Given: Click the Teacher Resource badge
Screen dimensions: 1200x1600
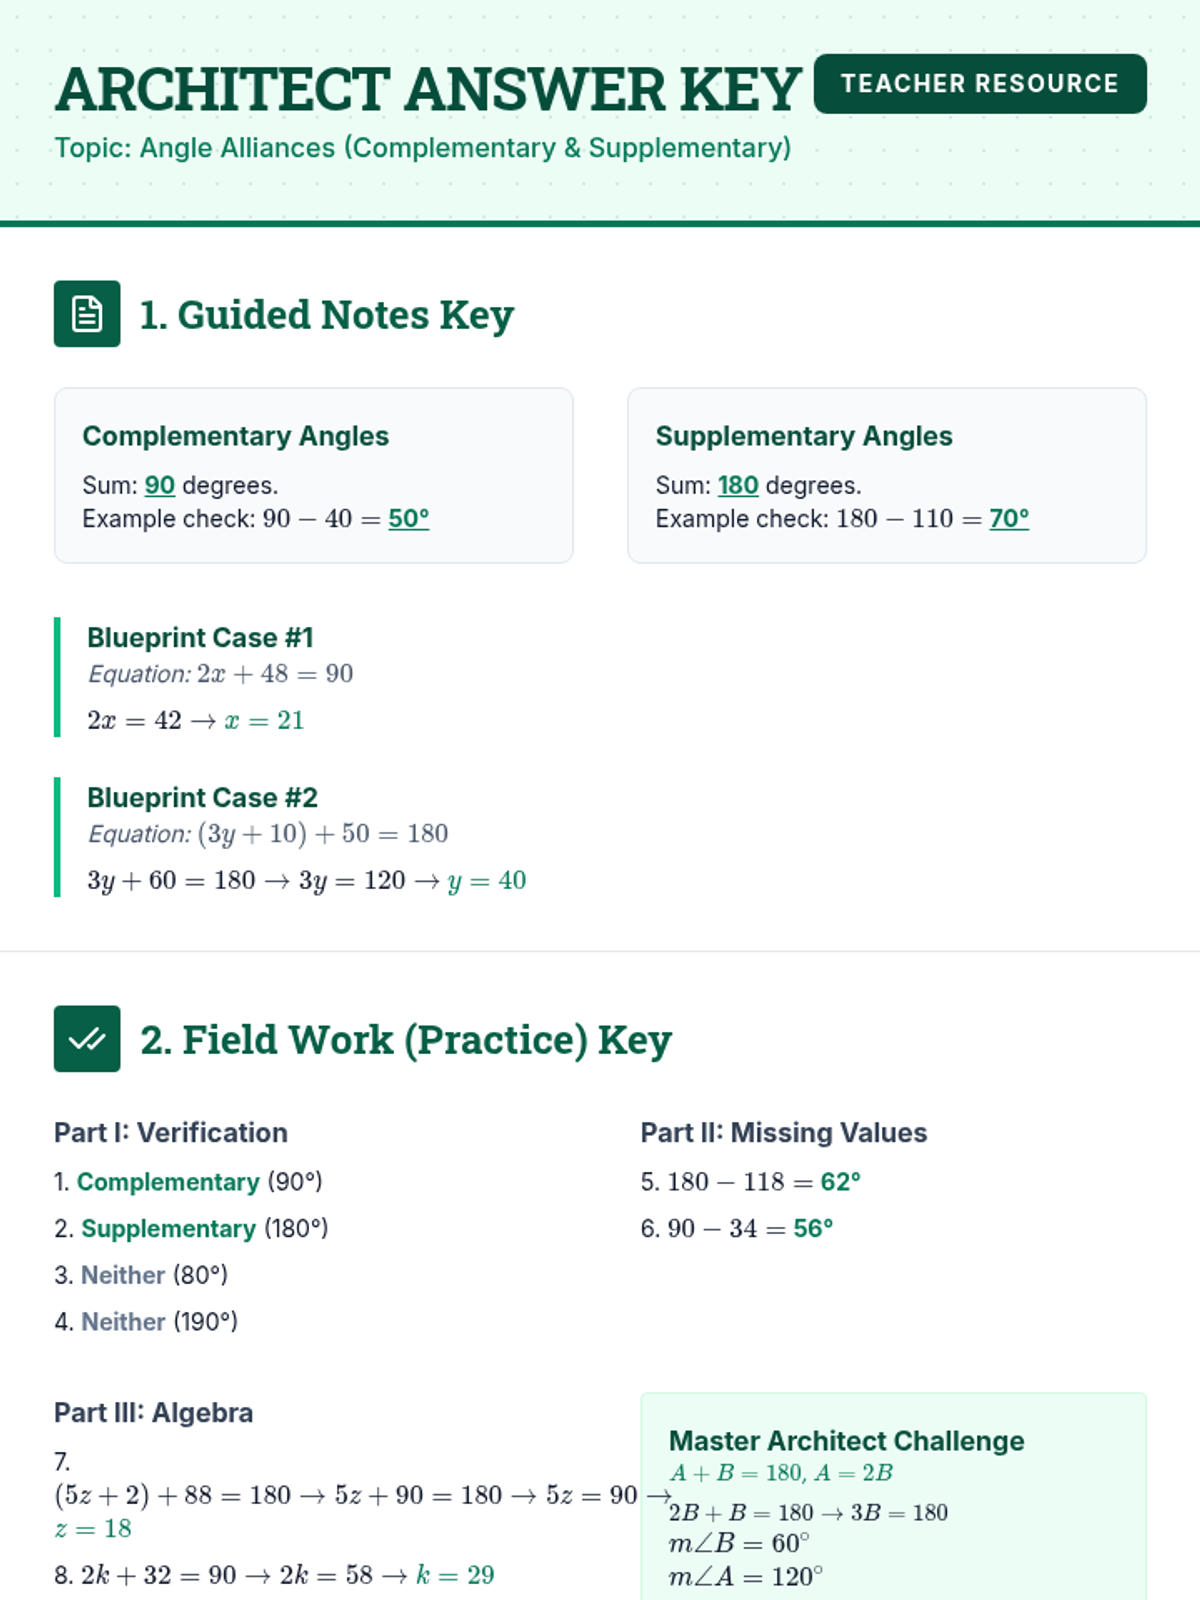Looking at the screenshot, I should click(x=980, y=84).
